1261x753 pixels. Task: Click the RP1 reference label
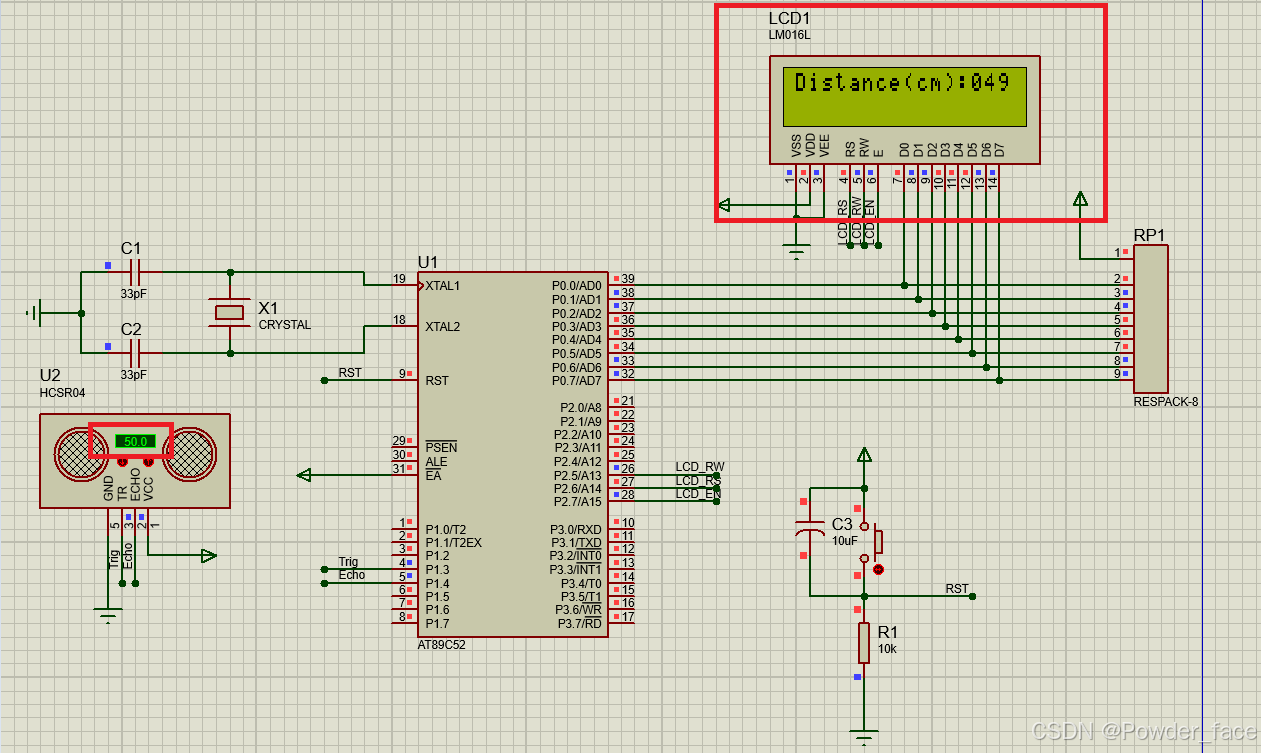pos(1149,235)
